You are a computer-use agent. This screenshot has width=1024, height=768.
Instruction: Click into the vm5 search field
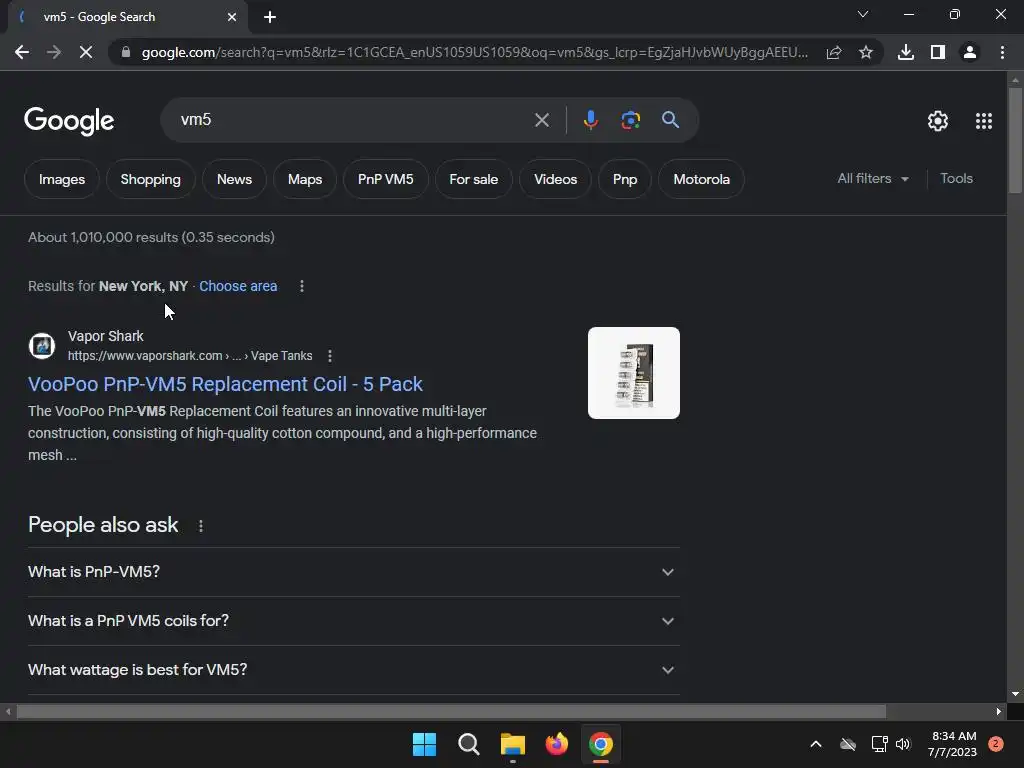point(353,120)
